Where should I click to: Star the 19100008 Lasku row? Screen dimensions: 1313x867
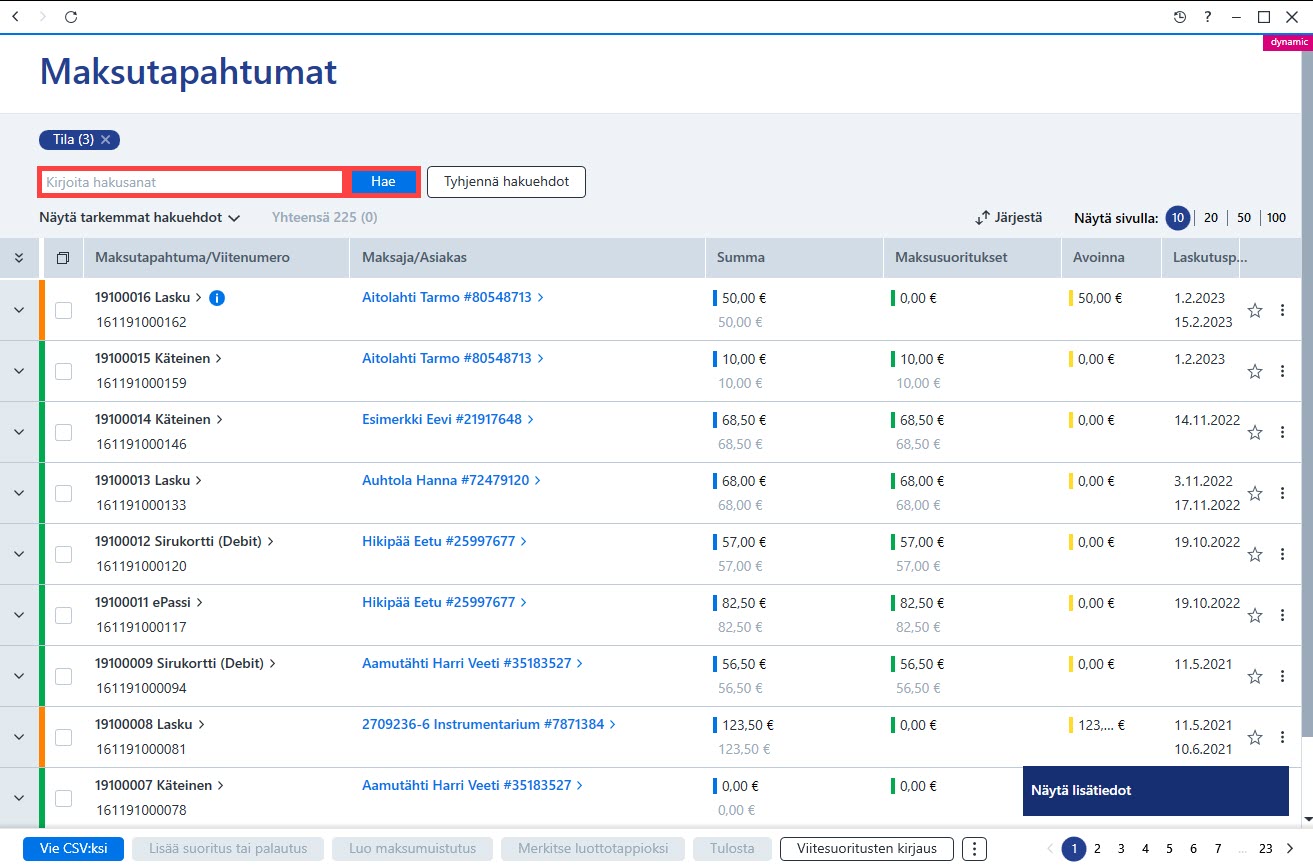1255,737
